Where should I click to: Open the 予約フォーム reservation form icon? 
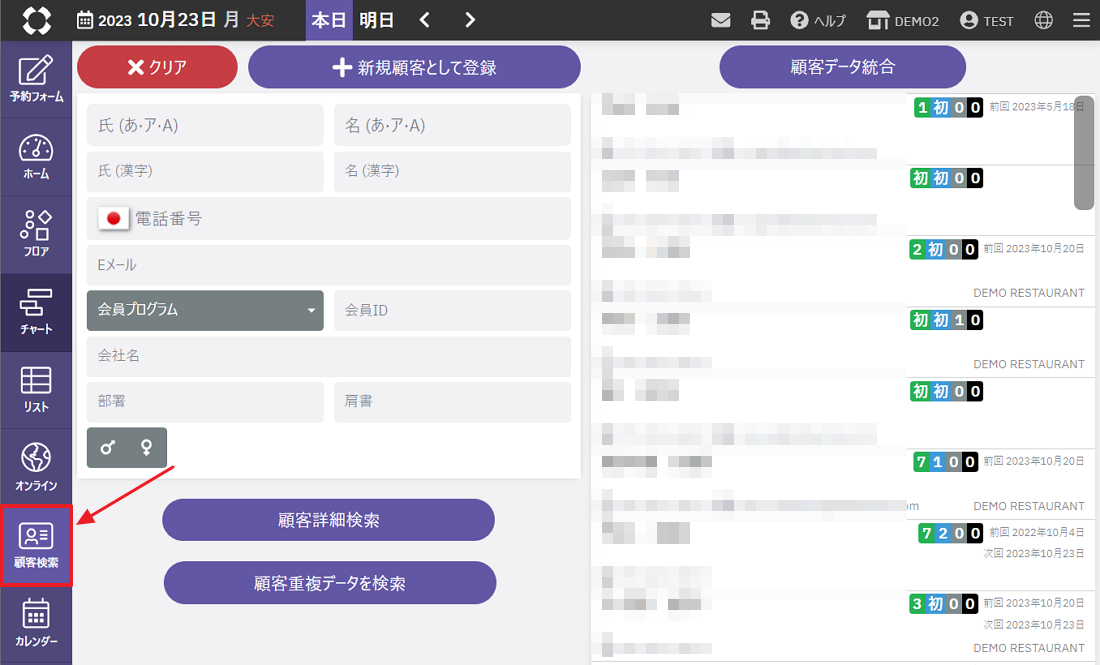click(36, 78)
